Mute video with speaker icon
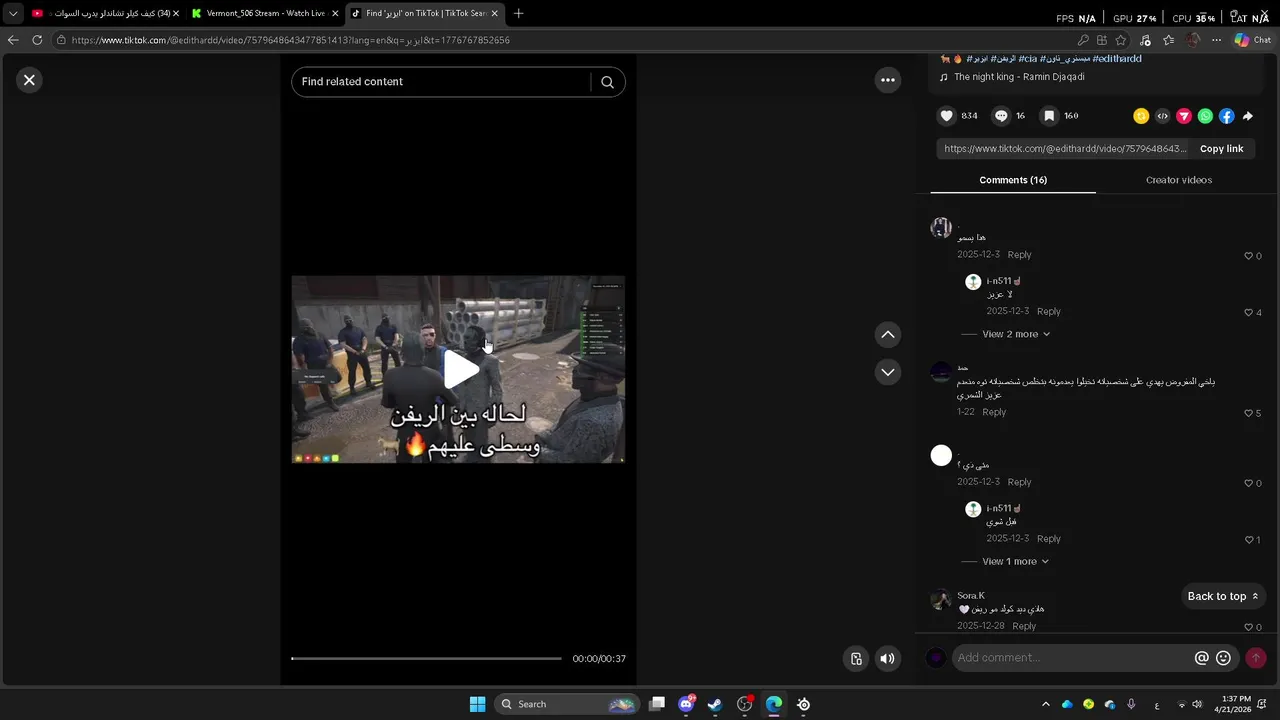 tap(887, 658)
